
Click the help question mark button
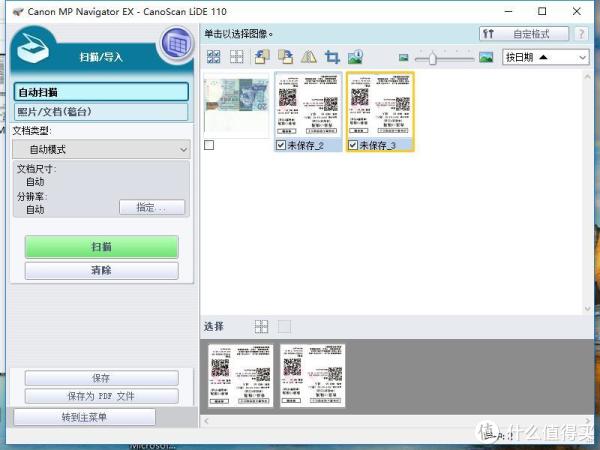pos(581,34)
